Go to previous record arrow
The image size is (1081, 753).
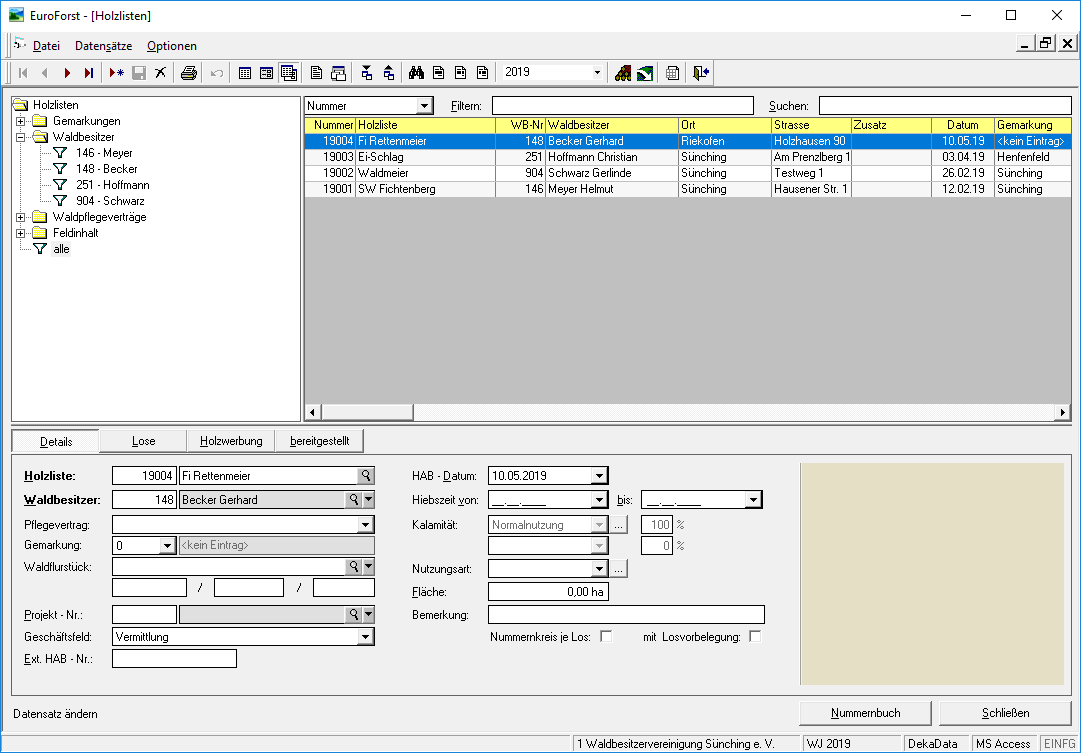point(45,72)
